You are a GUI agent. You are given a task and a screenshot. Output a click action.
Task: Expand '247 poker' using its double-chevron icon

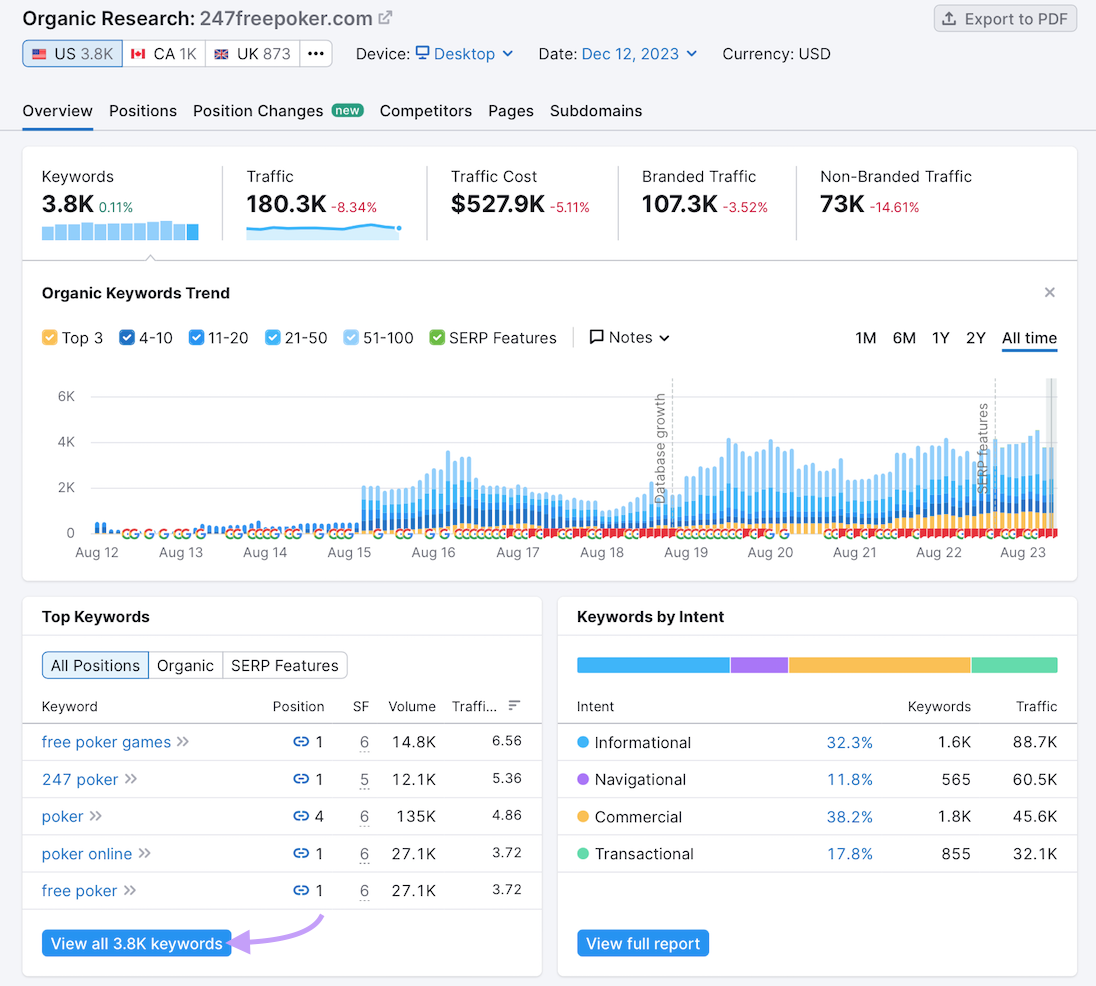130,779
